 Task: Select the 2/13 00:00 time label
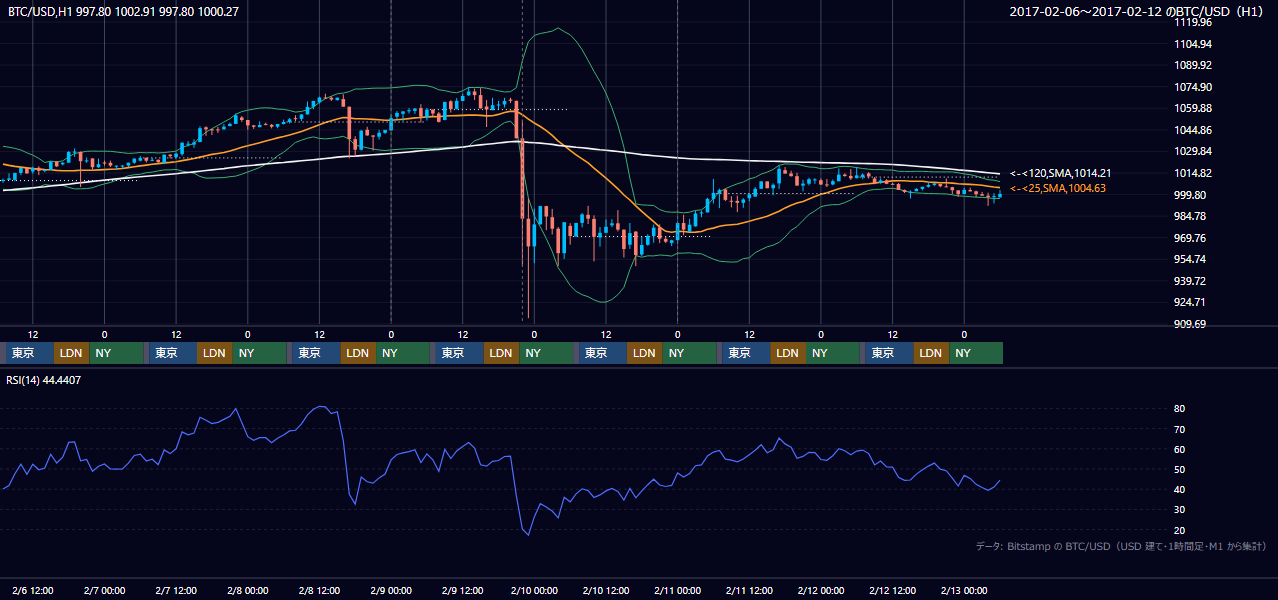pos(964,590)
